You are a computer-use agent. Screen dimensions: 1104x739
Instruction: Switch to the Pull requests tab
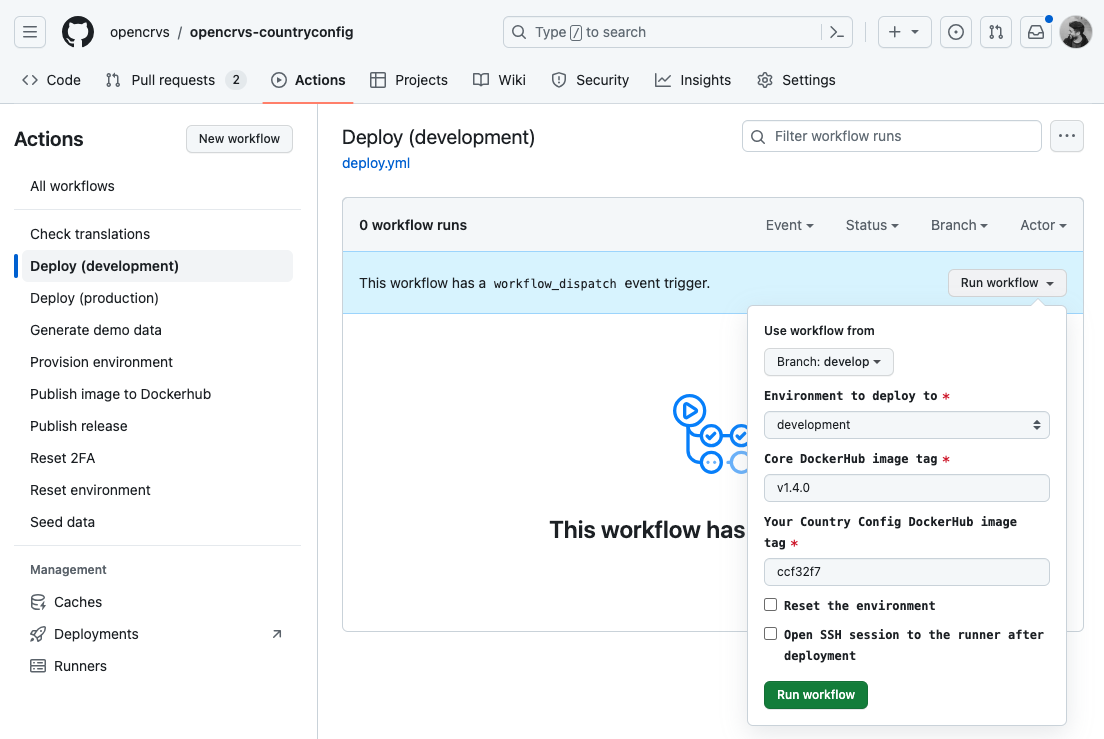[x=173, y=80]
